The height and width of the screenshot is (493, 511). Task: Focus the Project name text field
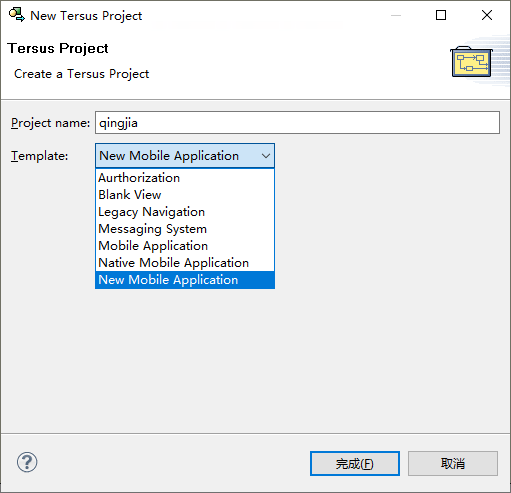pyautogui.click(x=297, y=123)
